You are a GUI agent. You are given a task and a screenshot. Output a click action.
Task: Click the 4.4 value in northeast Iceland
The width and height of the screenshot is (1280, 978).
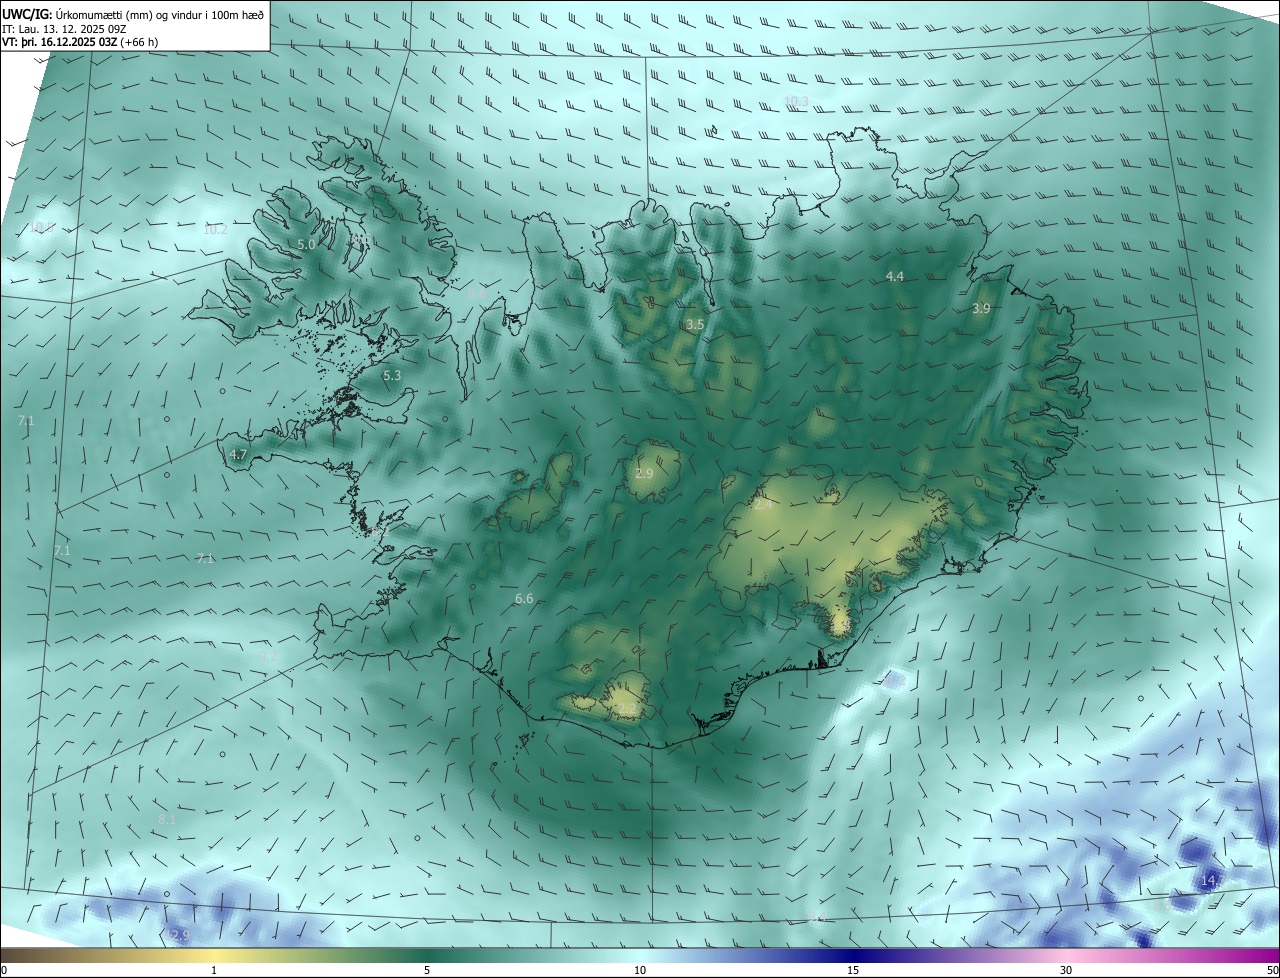(895, 276)
